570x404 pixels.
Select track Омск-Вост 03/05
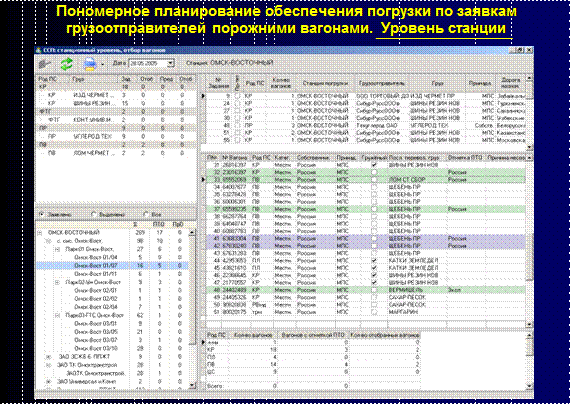pyautogui.click(x=96, y=332)
